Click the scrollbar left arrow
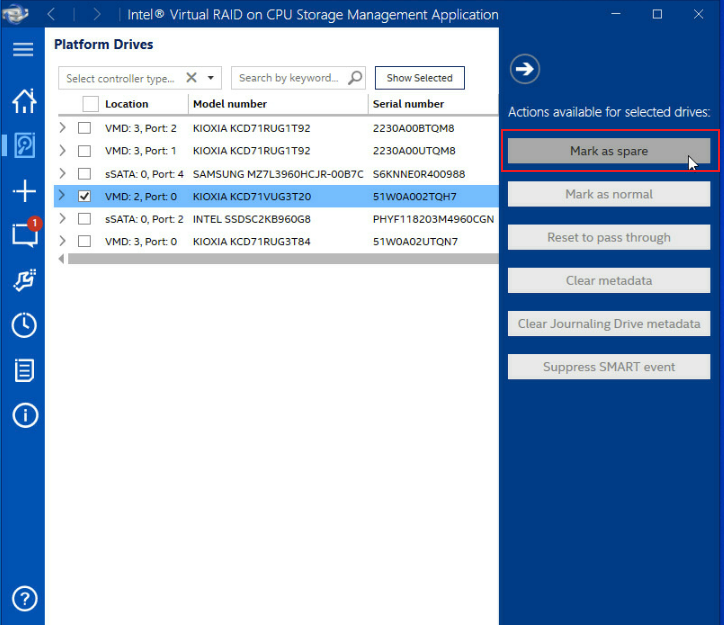This screenshot has width=724, height=625. pos(61,259)
